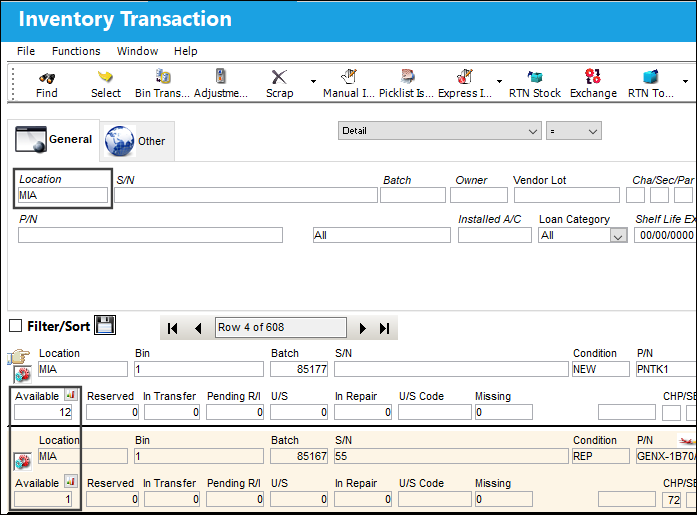Click the RTN Stock tool

coord(535,84)
